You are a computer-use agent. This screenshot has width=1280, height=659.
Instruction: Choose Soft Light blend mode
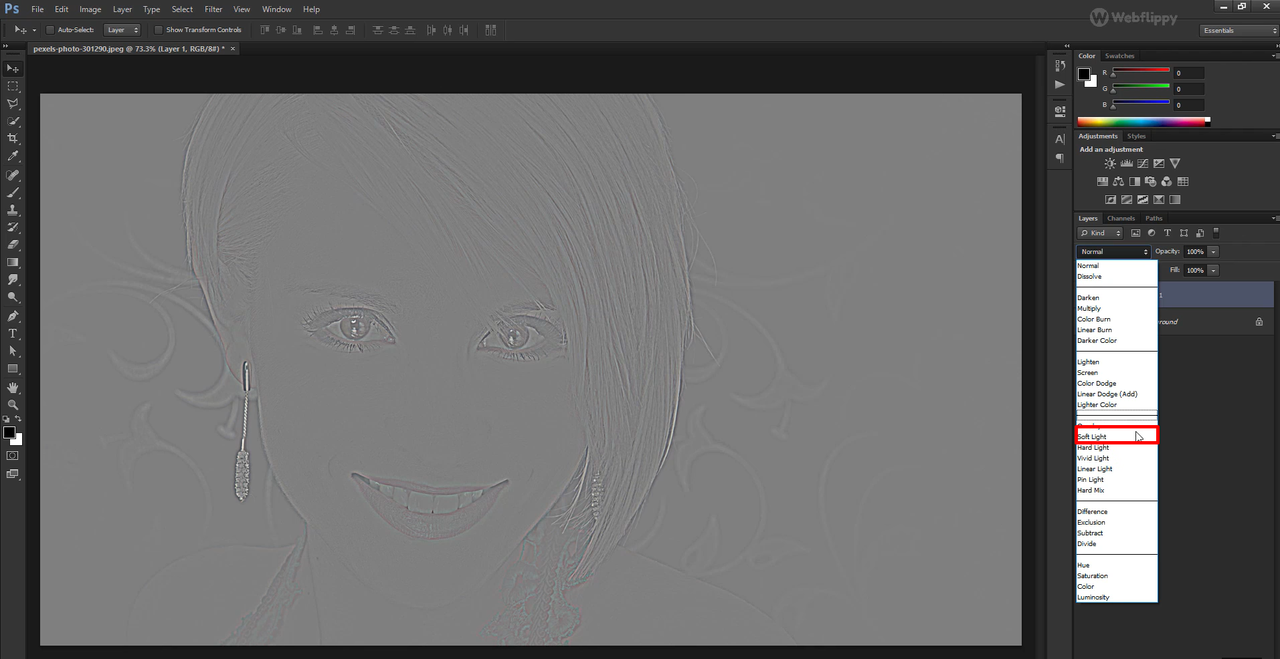(x=1116, y=436)
